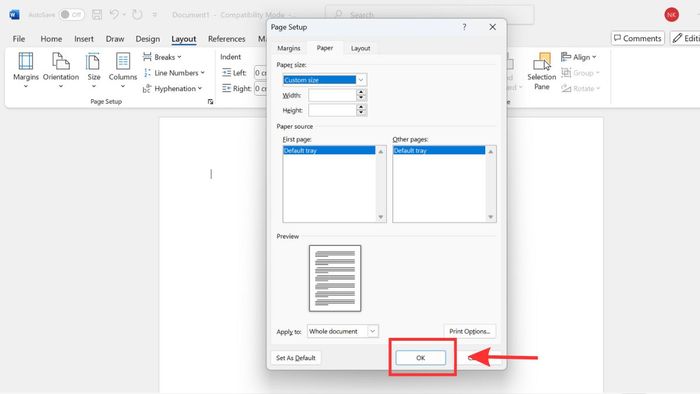Click the Width input field
The height and width of the screenshot is (394, 700).
click(333, 95)
